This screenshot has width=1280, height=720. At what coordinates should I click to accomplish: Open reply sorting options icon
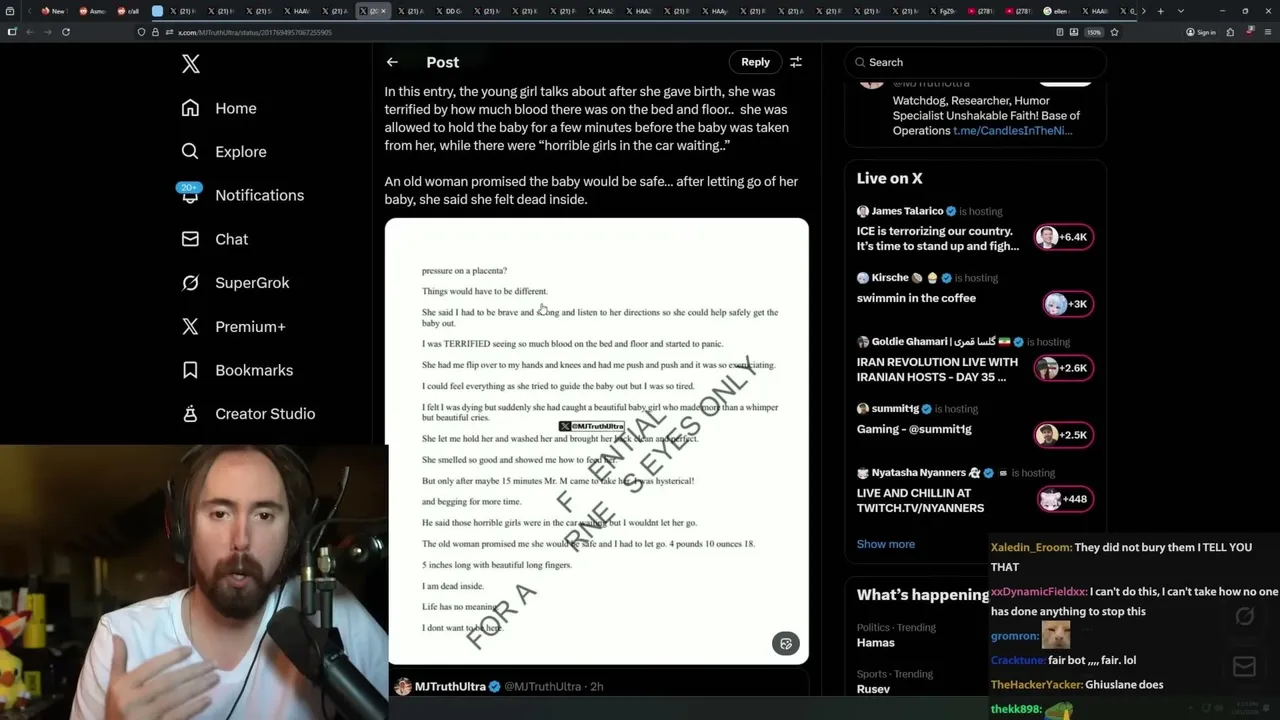(796, 62)
